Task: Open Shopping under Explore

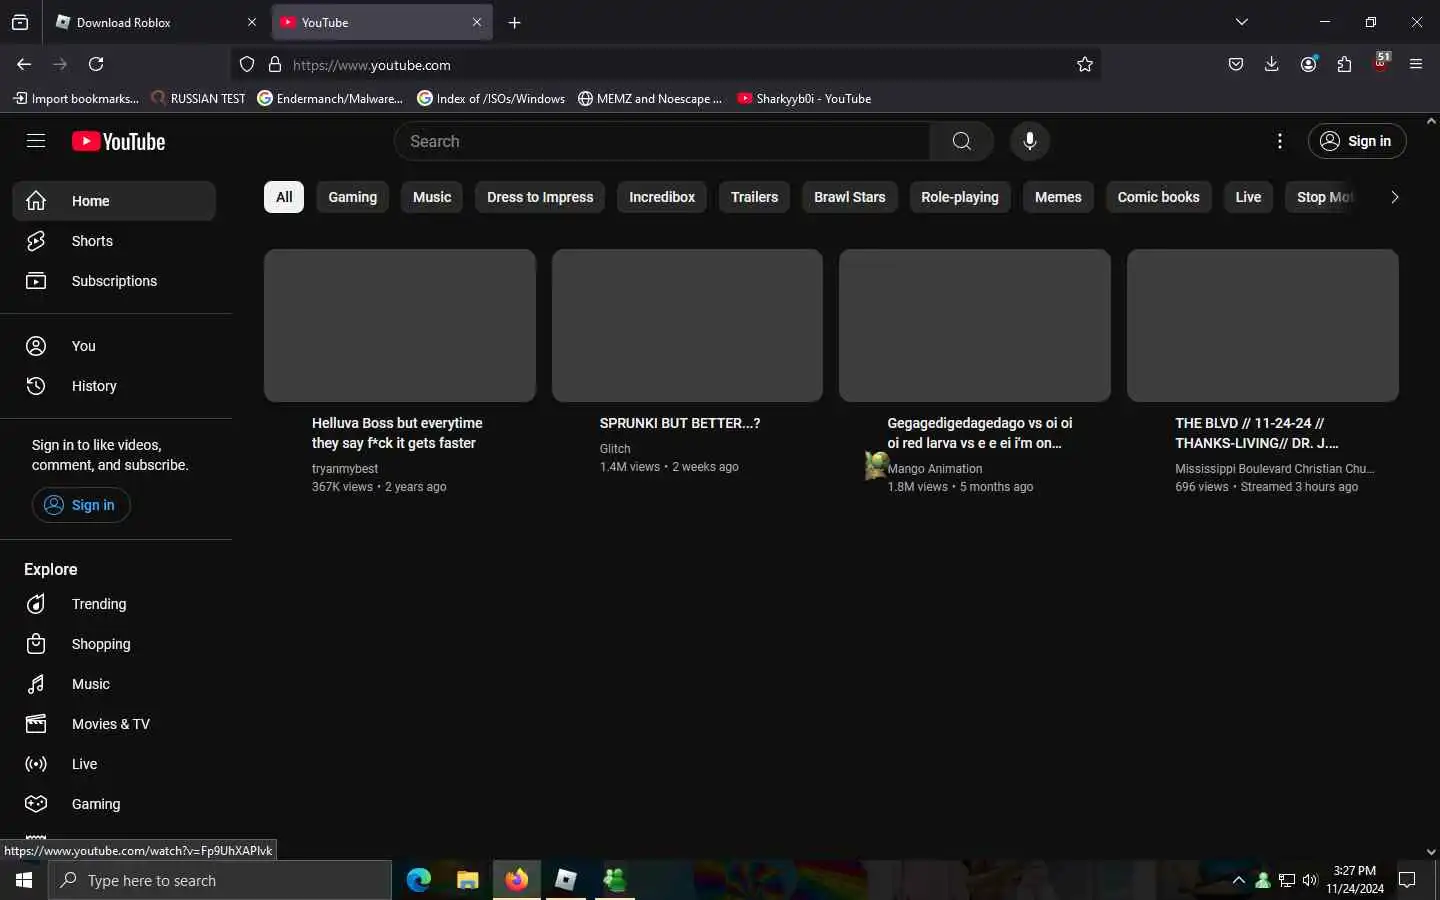Action: click(114, 644)
